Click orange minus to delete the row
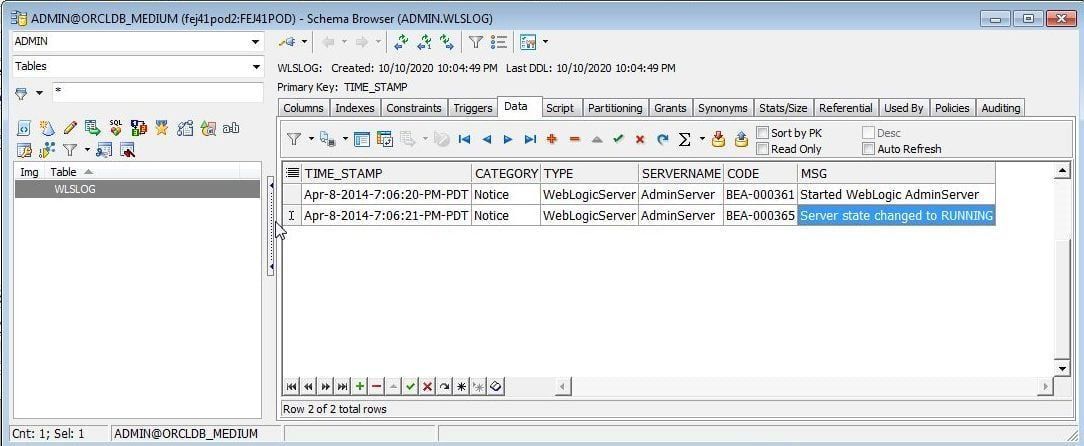This screenshot has height=446, width=1084. 574,139
